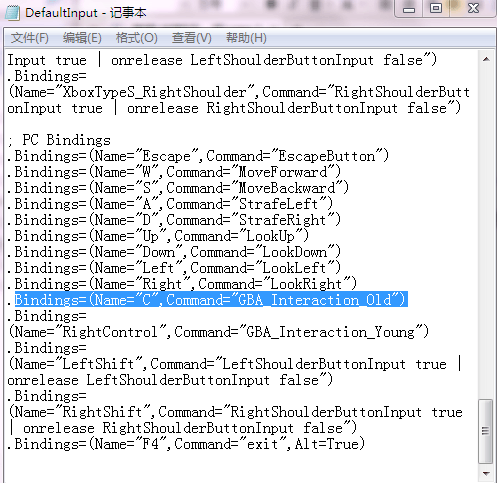The width and height of the screenshot is (497, 483).
Task: Click the Notepad document icon in title bar
Action: (x=12, y=13)
